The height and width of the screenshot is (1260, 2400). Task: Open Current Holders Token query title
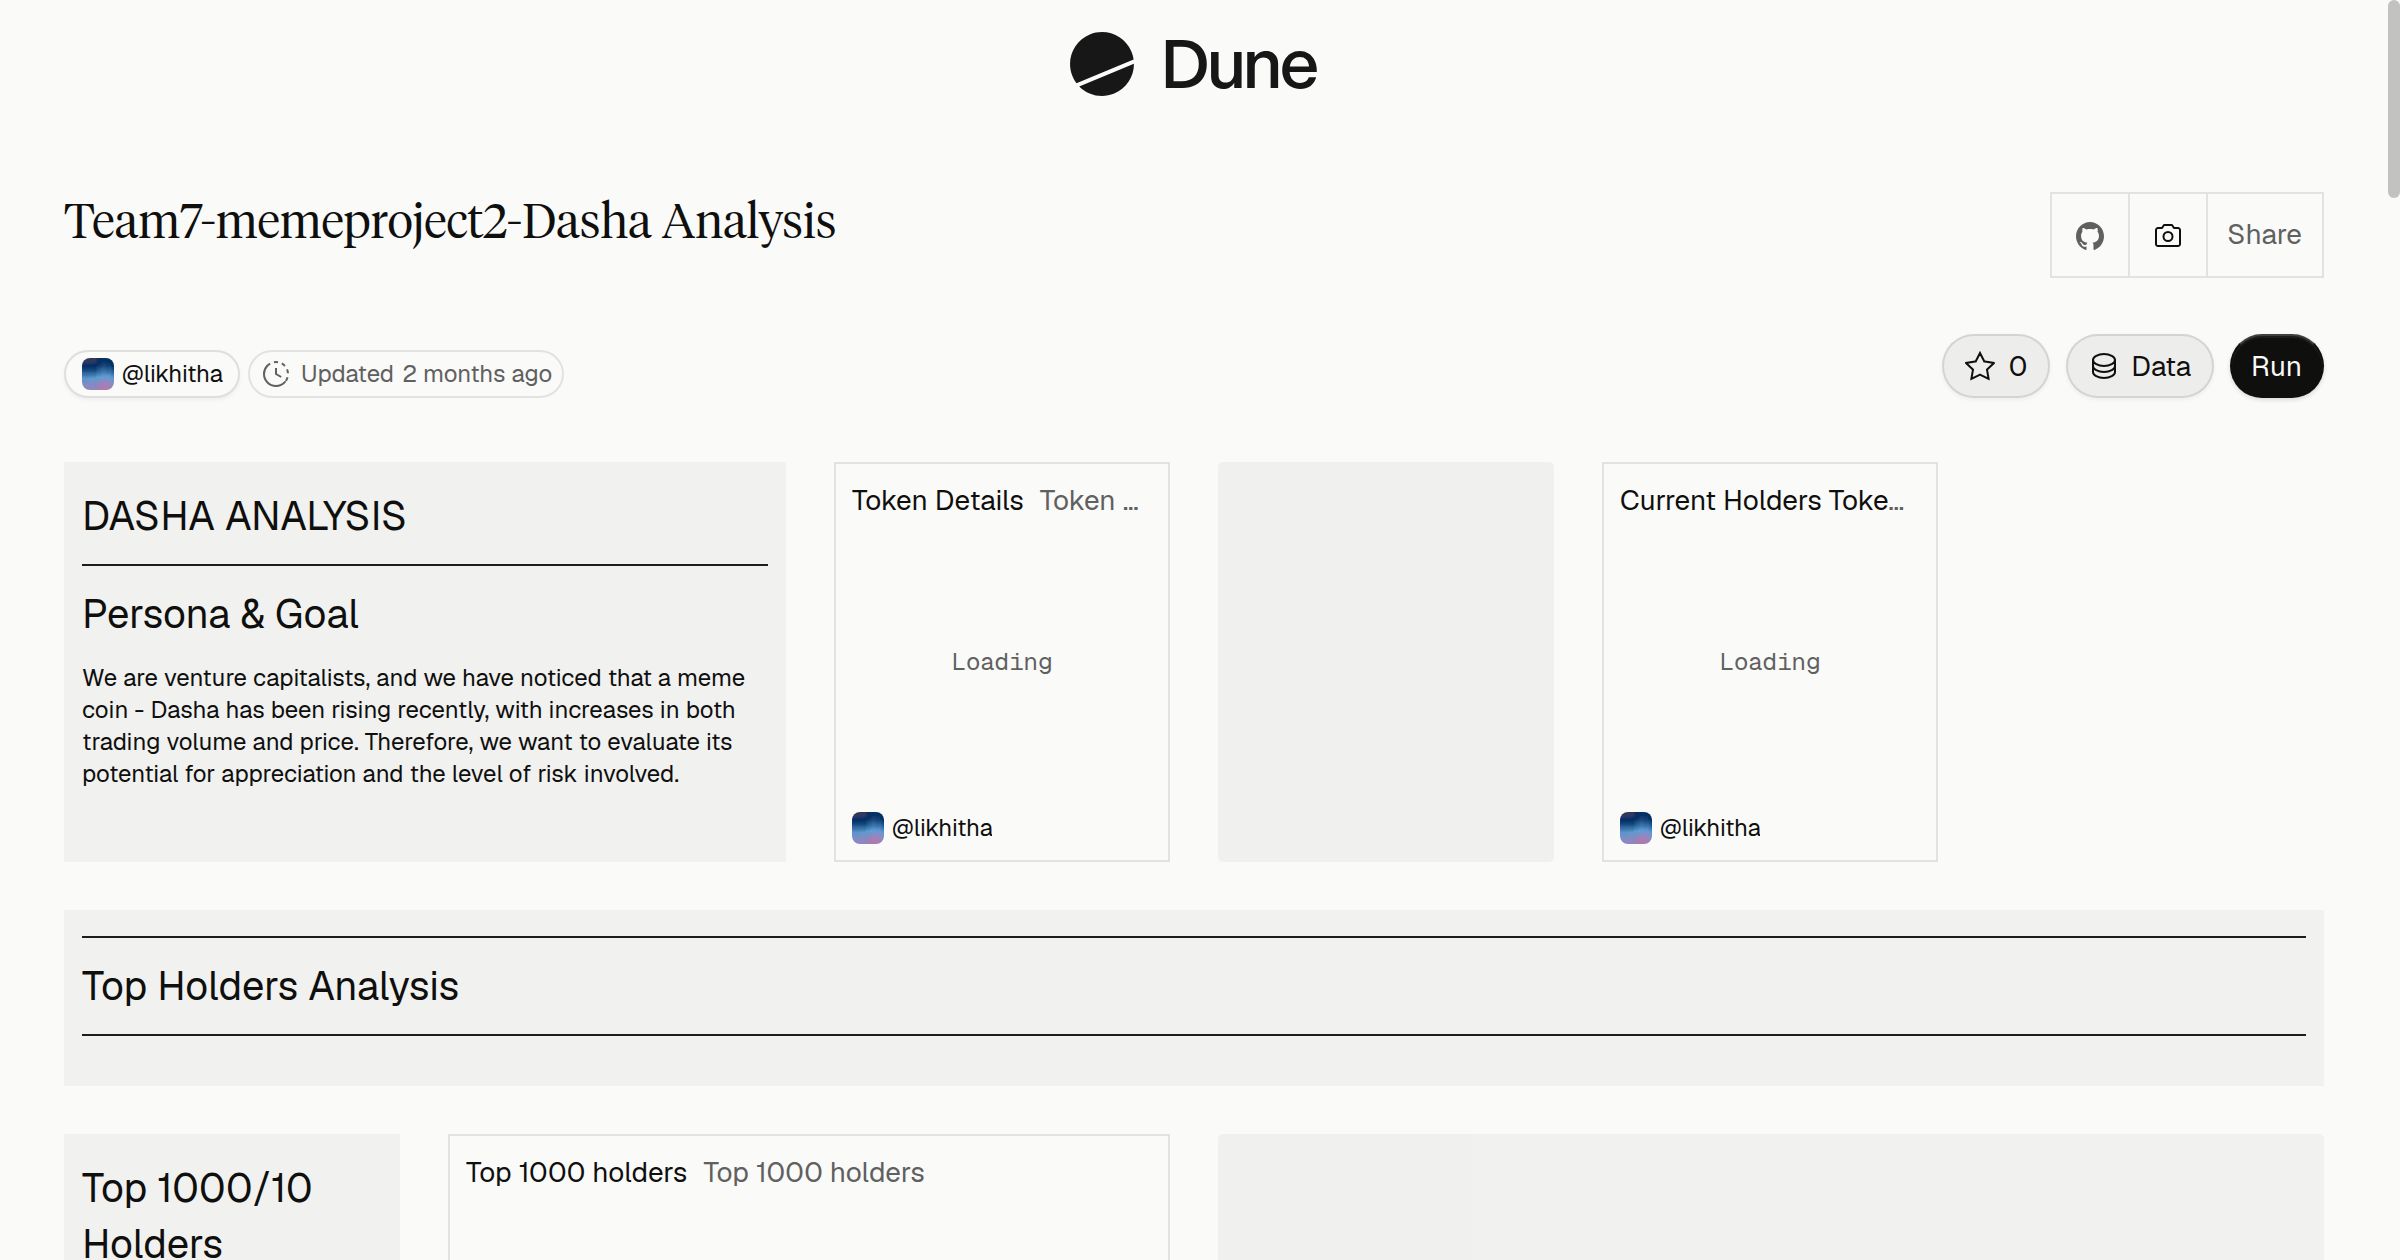(1761, 500)
